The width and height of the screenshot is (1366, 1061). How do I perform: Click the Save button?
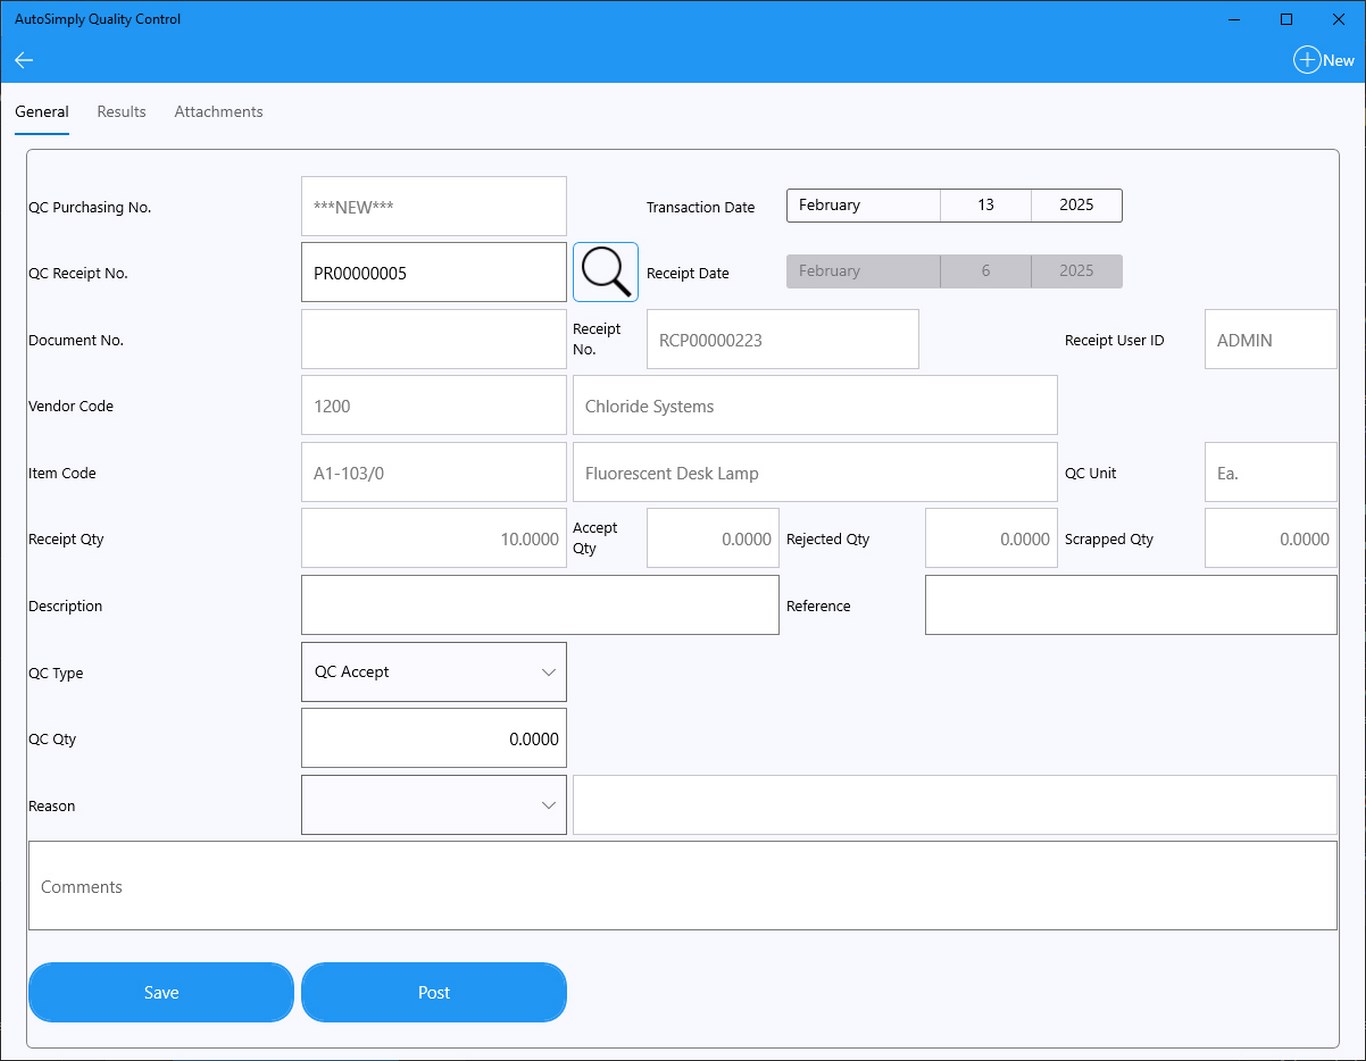pos(161,992)
